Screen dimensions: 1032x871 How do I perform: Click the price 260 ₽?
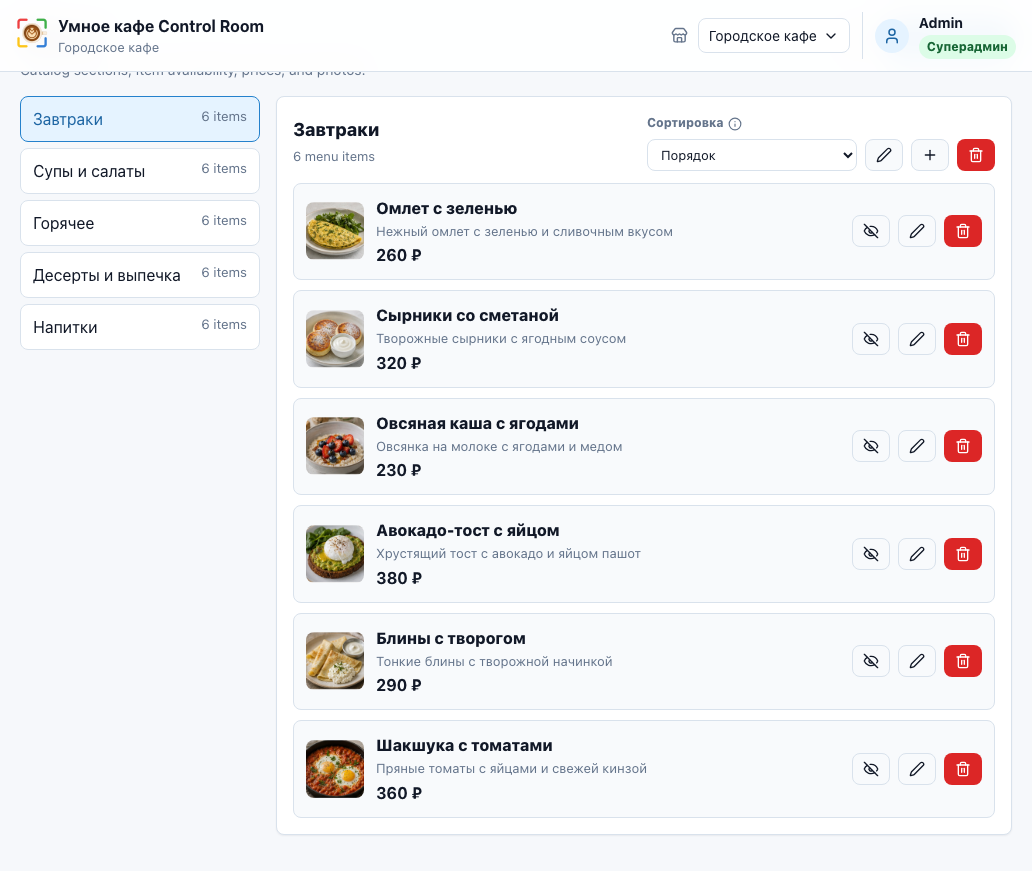pyautogui.click(x=398, y=255)
